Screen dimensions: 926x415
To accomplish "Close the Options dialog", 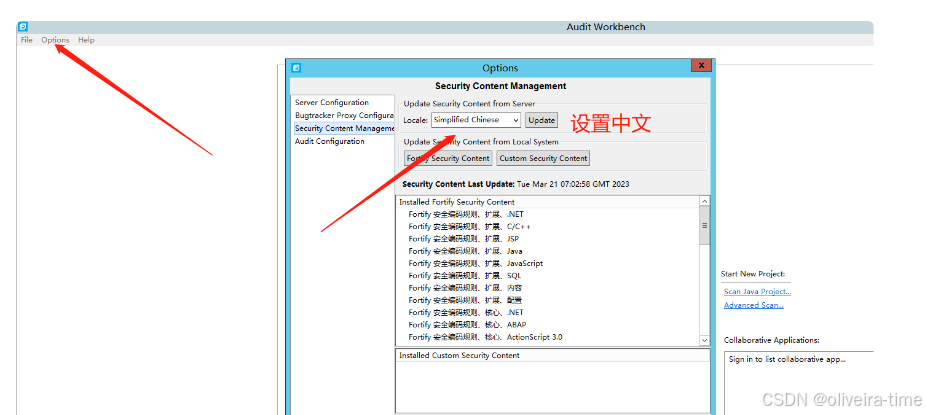I will 701,66.
